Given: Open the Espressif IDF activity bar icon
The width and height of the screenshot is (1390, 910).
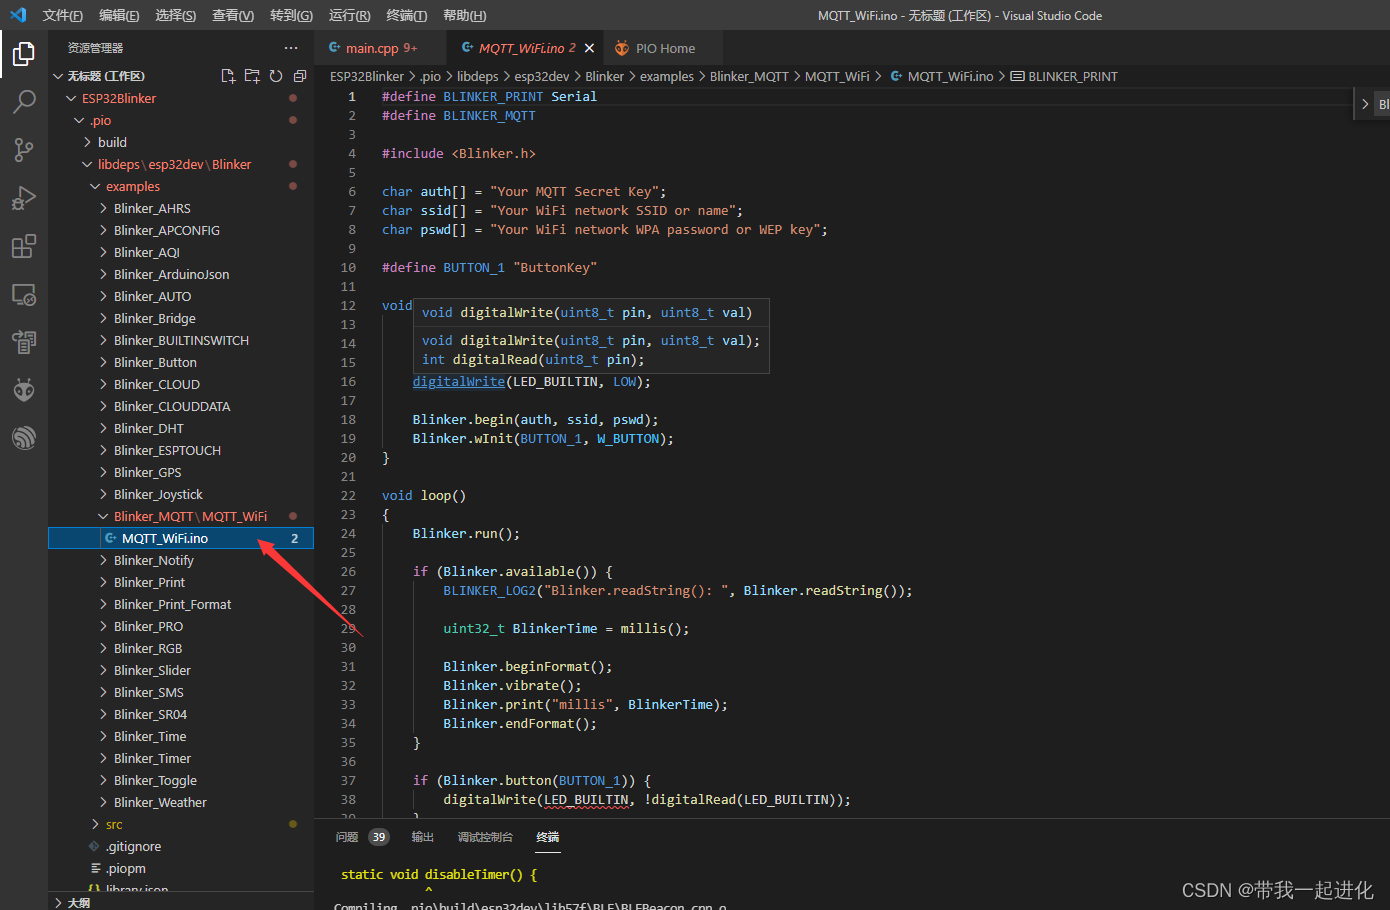Looking at the screenshot, I should pyautogui.click(x=24, y=438).
